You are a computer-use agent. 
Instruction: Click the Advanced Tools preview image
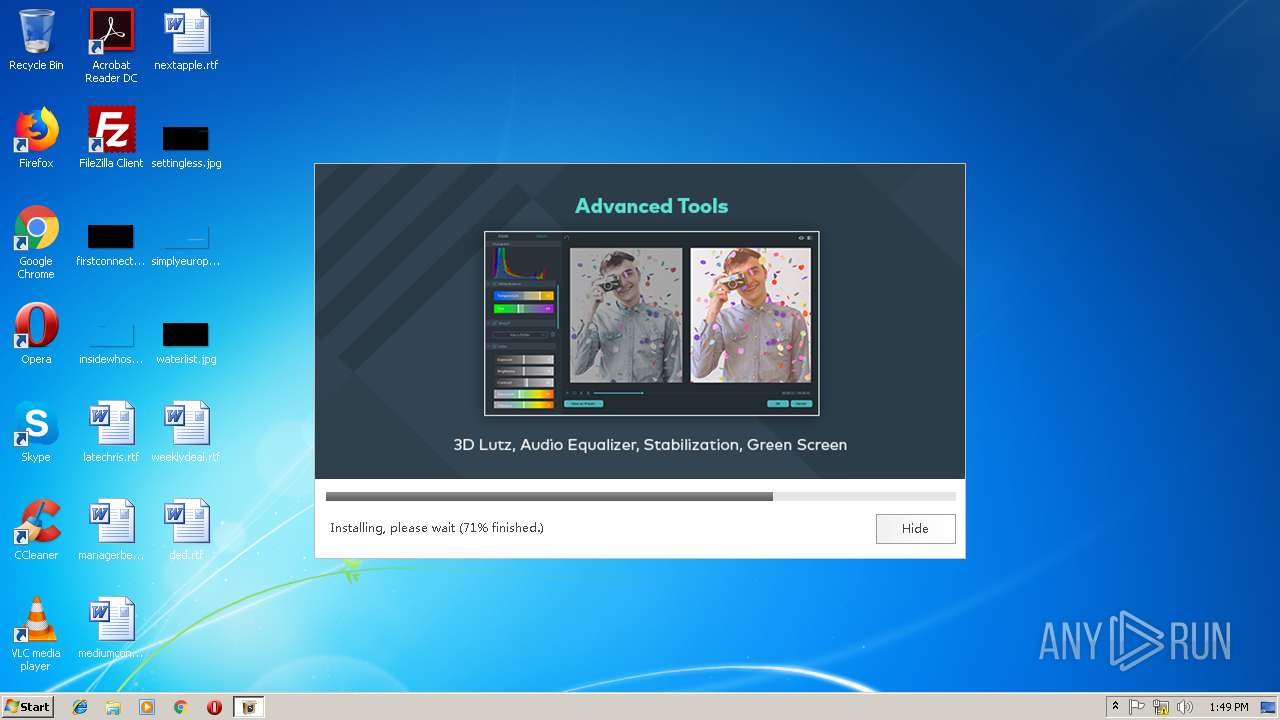click(x=651, y=323)
